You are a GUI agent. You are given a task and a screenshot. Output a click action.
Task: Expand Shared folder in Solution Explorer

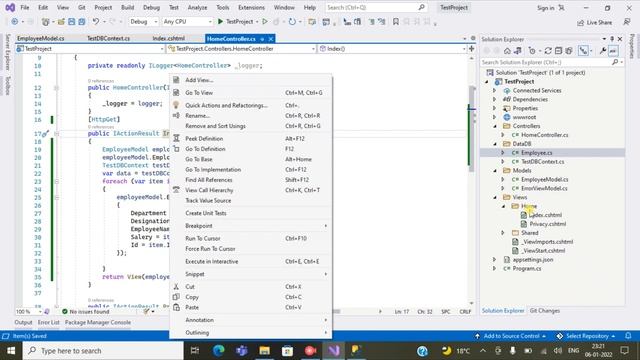click(x=503, y=233)
